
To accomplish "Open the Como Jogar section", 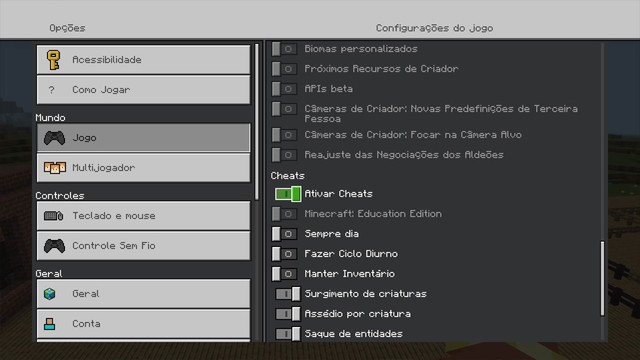I will point(143,90).
